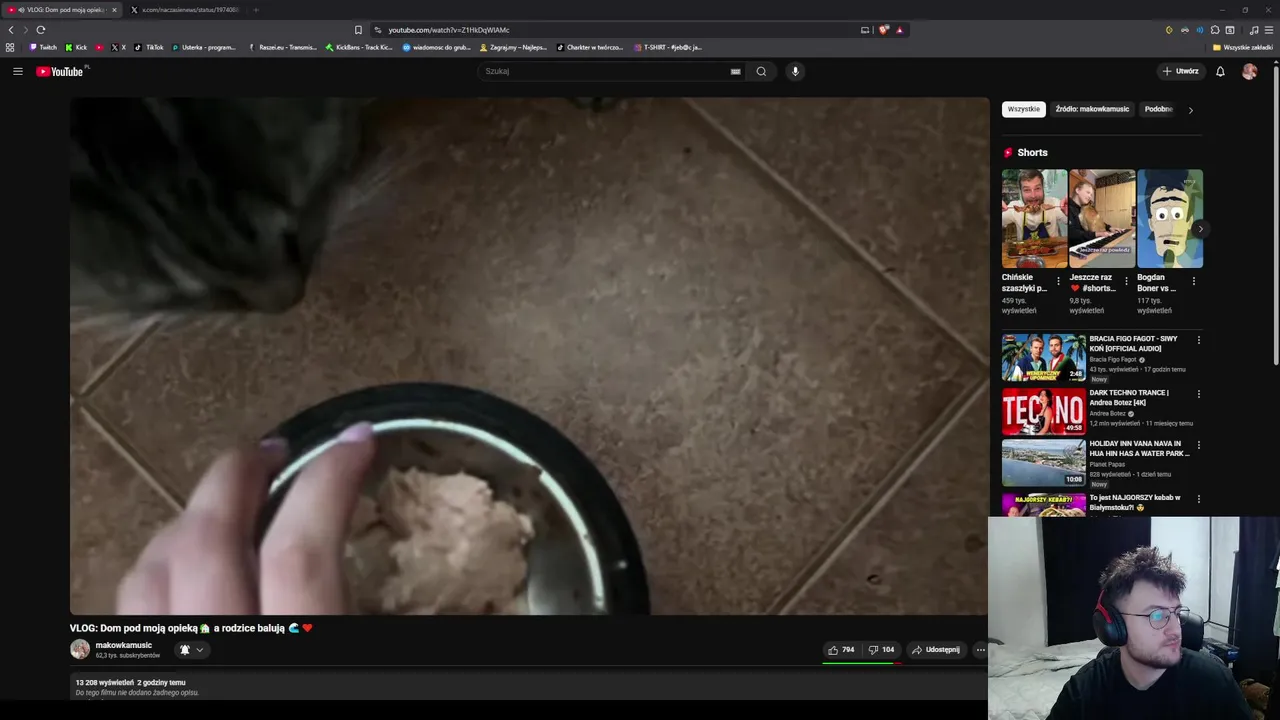Image resolution: width=1280 pixels, height=720 pixels.
Task: Open YouTube notifications bell
Action: point(1220,71)
